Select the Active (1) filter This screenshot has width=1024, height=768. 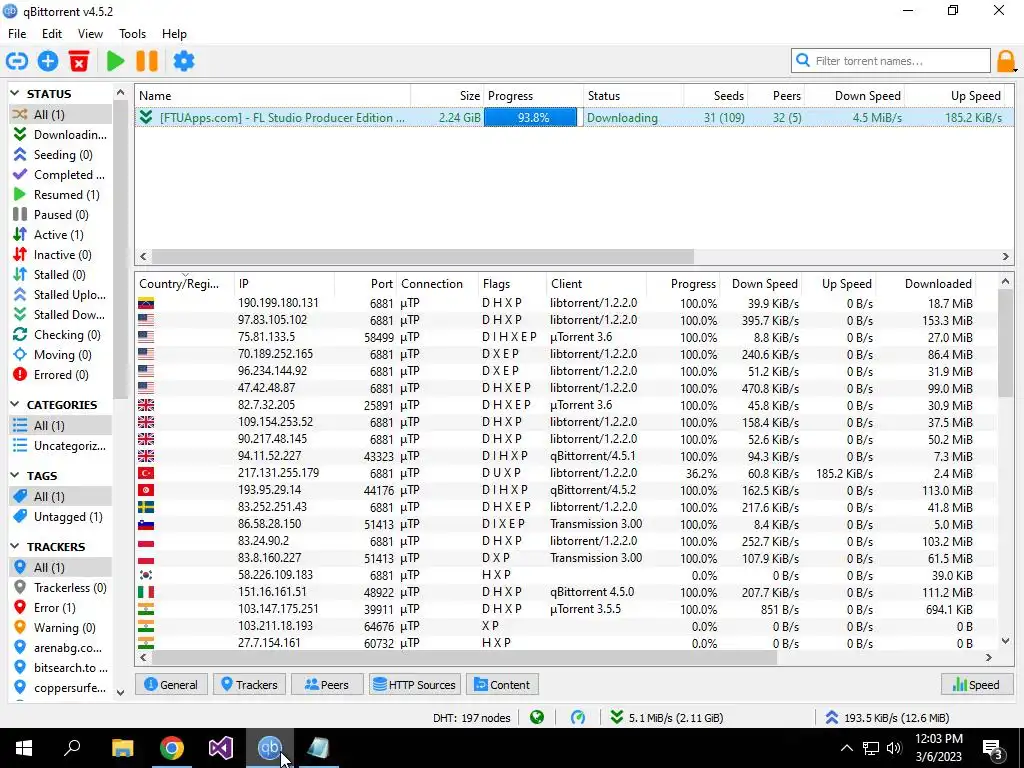point(60,235)
